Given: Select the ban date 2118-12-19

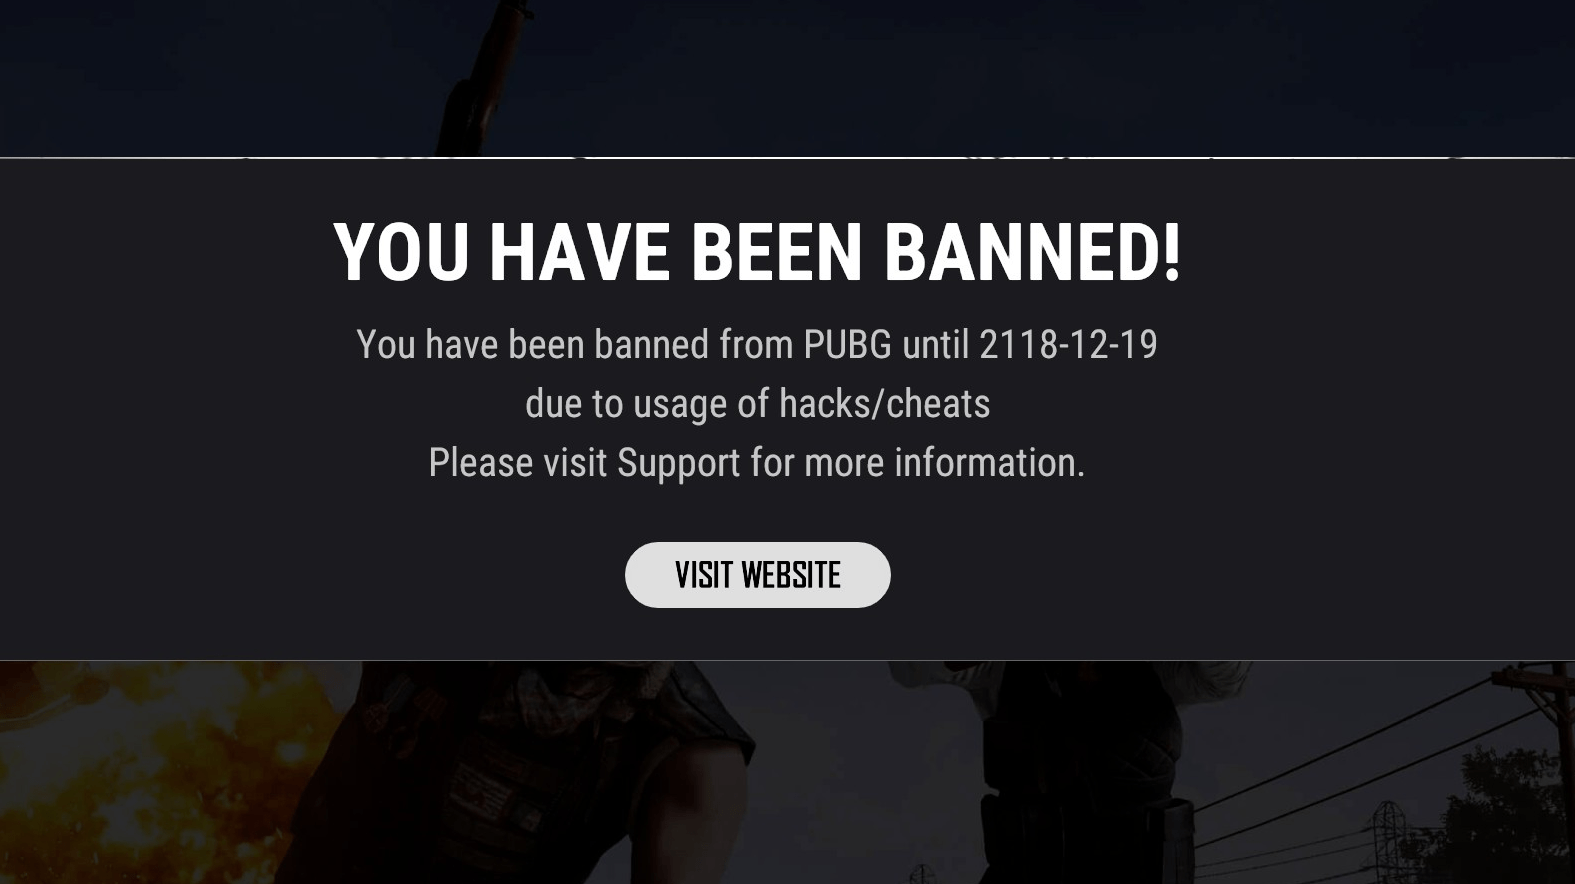Looking at the screenshot, I should 1068,344.
